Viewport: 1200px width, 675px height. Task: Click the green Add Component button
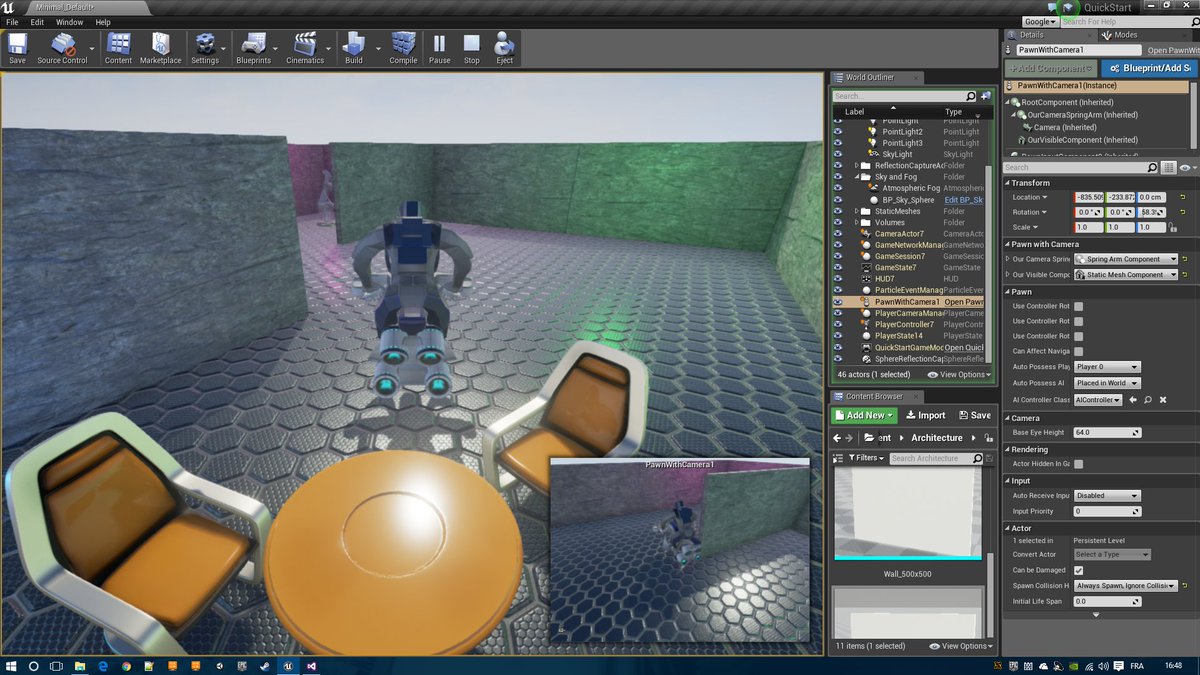[1050, 68]
